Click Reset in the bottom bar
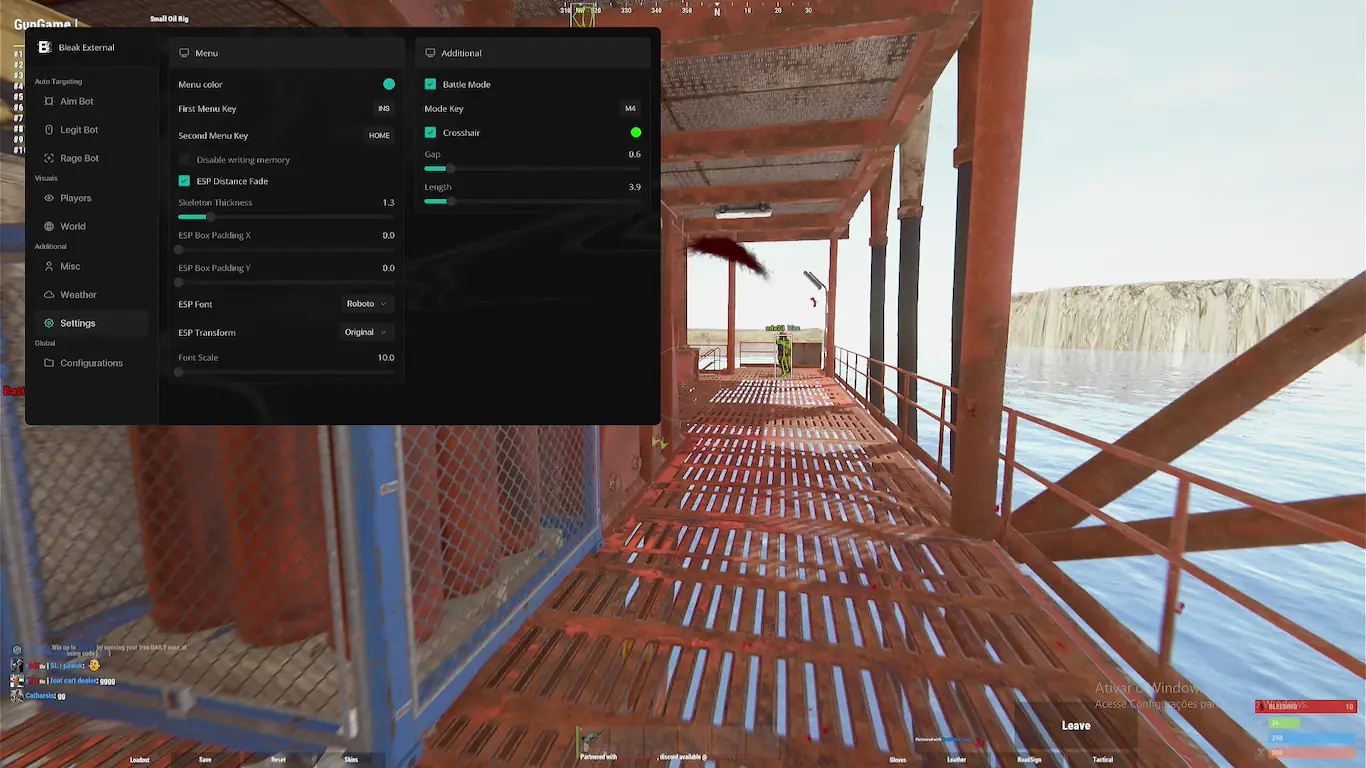This screenshot has width=1366, height=768. pos(278,760)
